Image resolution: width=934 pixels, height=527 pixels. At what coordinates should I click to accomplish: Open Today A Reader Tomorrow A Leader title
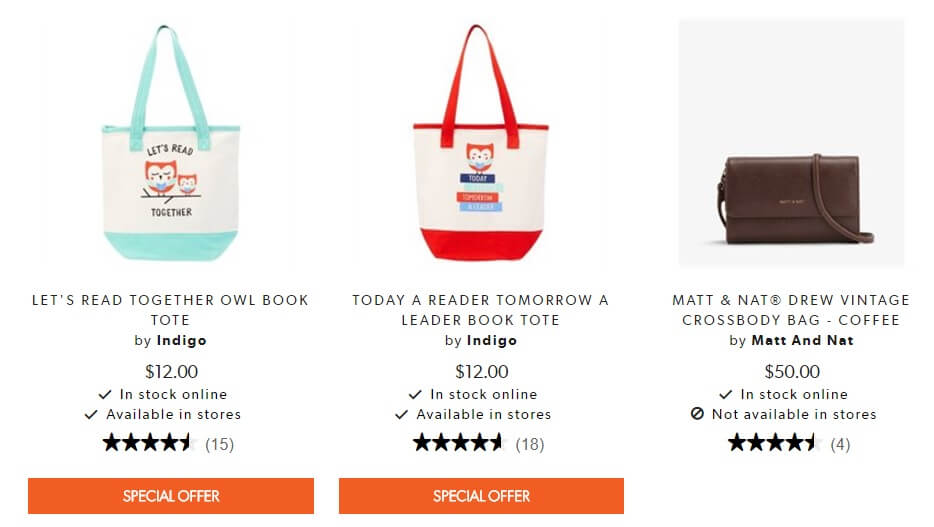[x=481, y=310]
